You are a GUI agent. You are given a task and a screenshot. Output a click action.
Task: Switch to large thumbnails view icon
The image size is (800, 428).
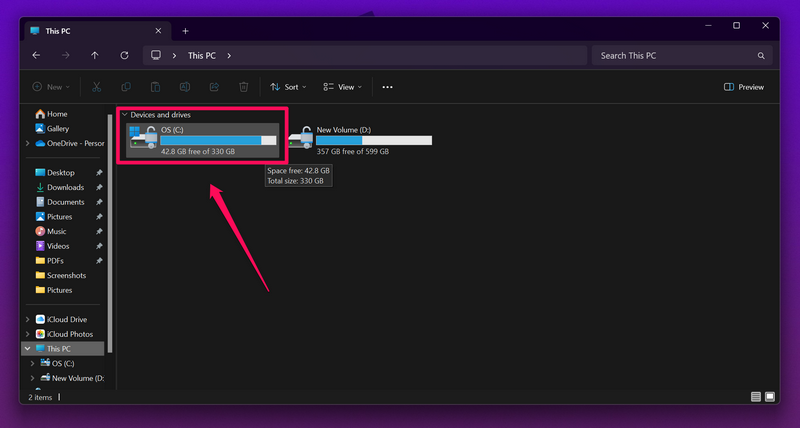pos(770,397)
